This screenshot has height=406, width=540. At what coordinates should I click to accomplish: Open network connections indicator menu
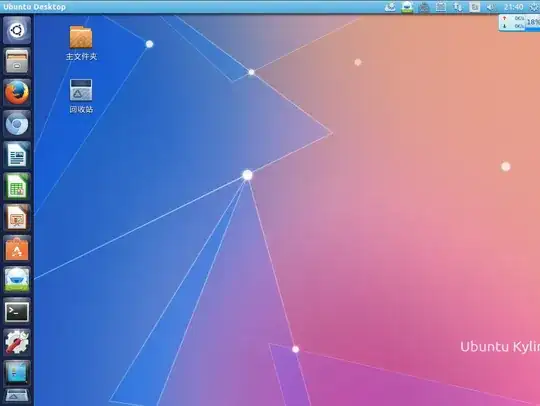(457, 7)
